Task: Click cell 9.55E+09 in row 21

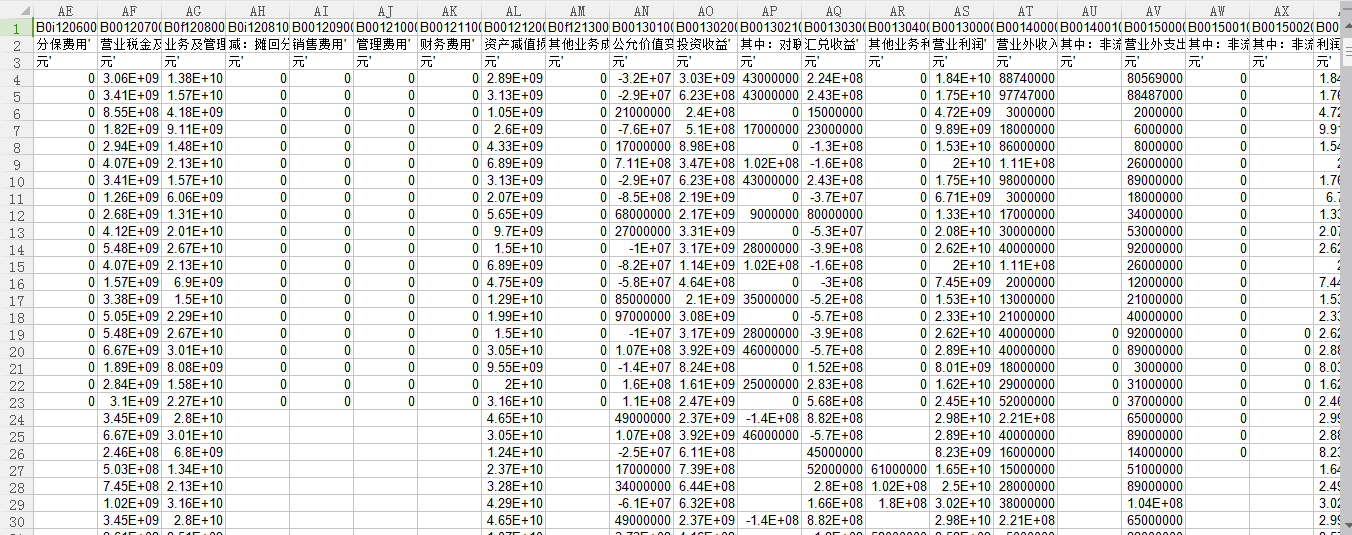Action: click(x=514, y=367)
